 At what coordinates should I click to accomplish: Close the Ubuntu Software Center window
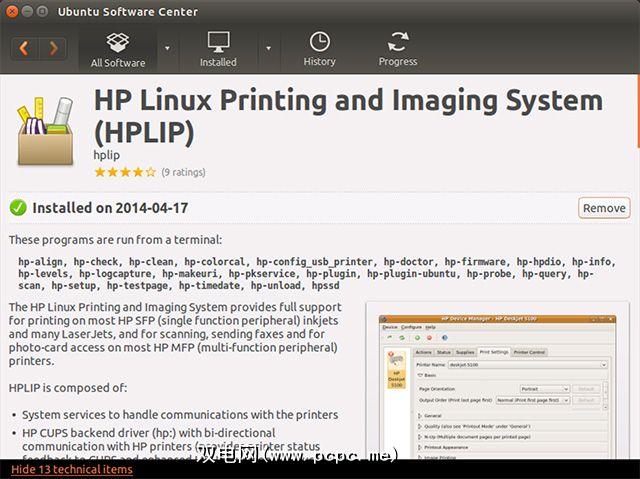click(12, 11)
